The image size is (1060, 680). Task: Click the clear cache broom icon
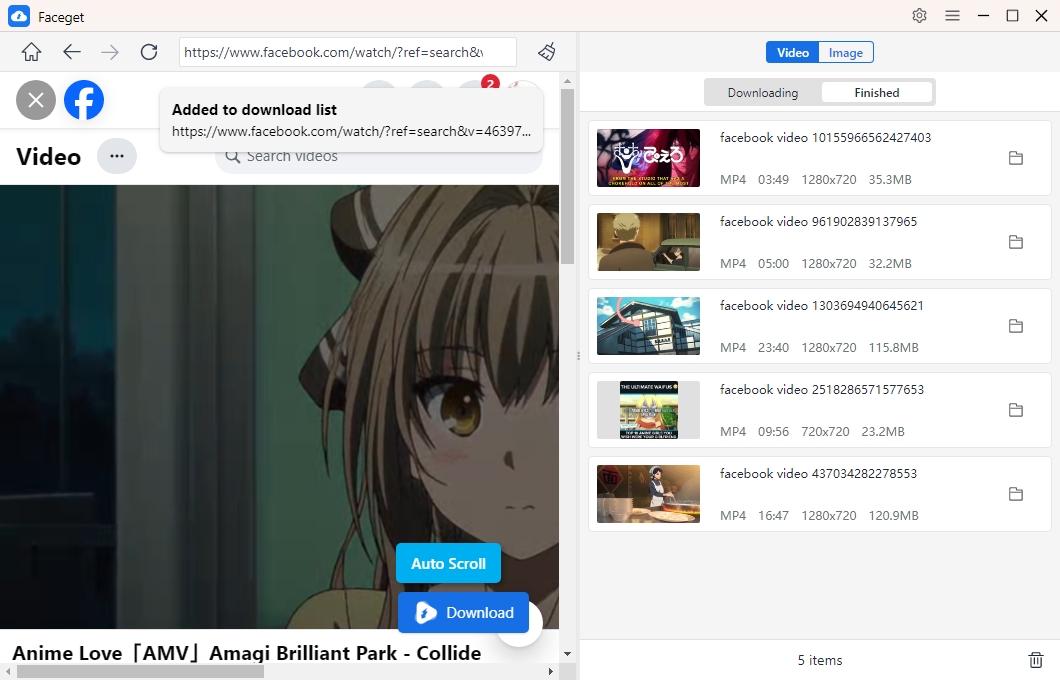point(547,52)
